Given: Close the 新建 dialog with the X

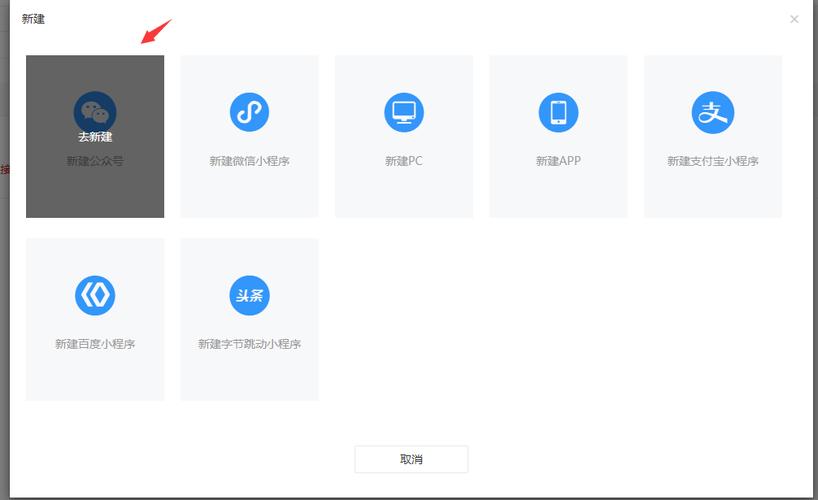Looking at the screenshot, I should (x=794, y=19).
